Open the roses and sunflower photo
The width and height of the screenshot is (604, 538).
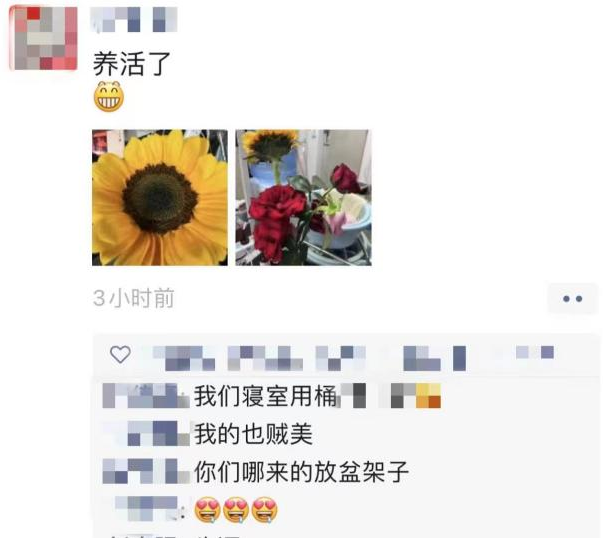[304, 198]
